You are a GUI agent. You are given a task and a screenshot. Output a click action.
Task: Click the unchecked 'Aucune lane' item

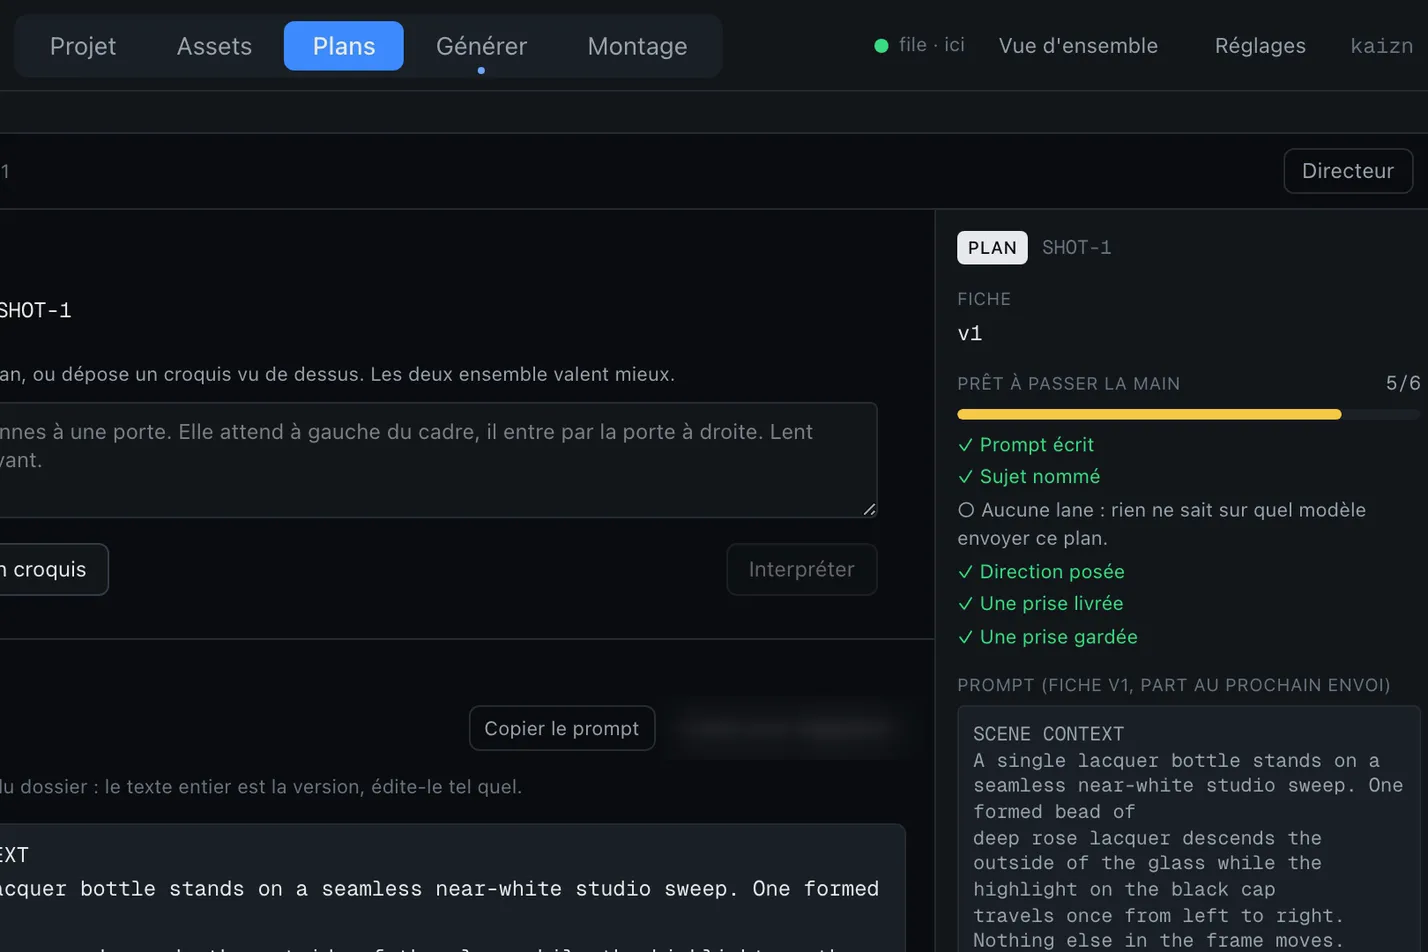point(1162,524)
